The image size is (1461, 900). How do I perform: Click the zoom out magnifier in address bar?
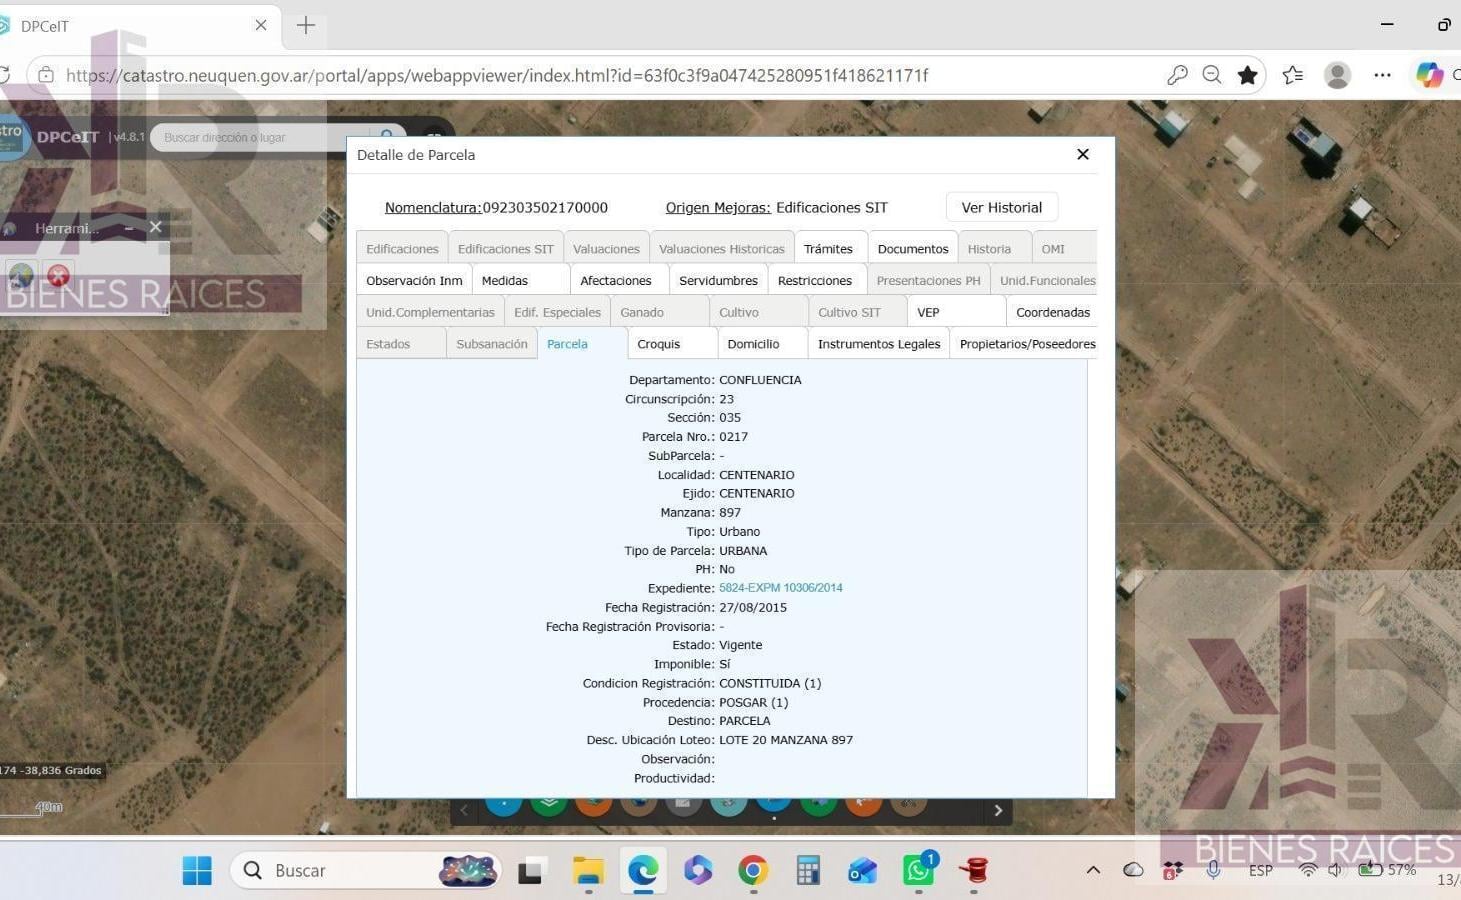[x=1212, y=75]
